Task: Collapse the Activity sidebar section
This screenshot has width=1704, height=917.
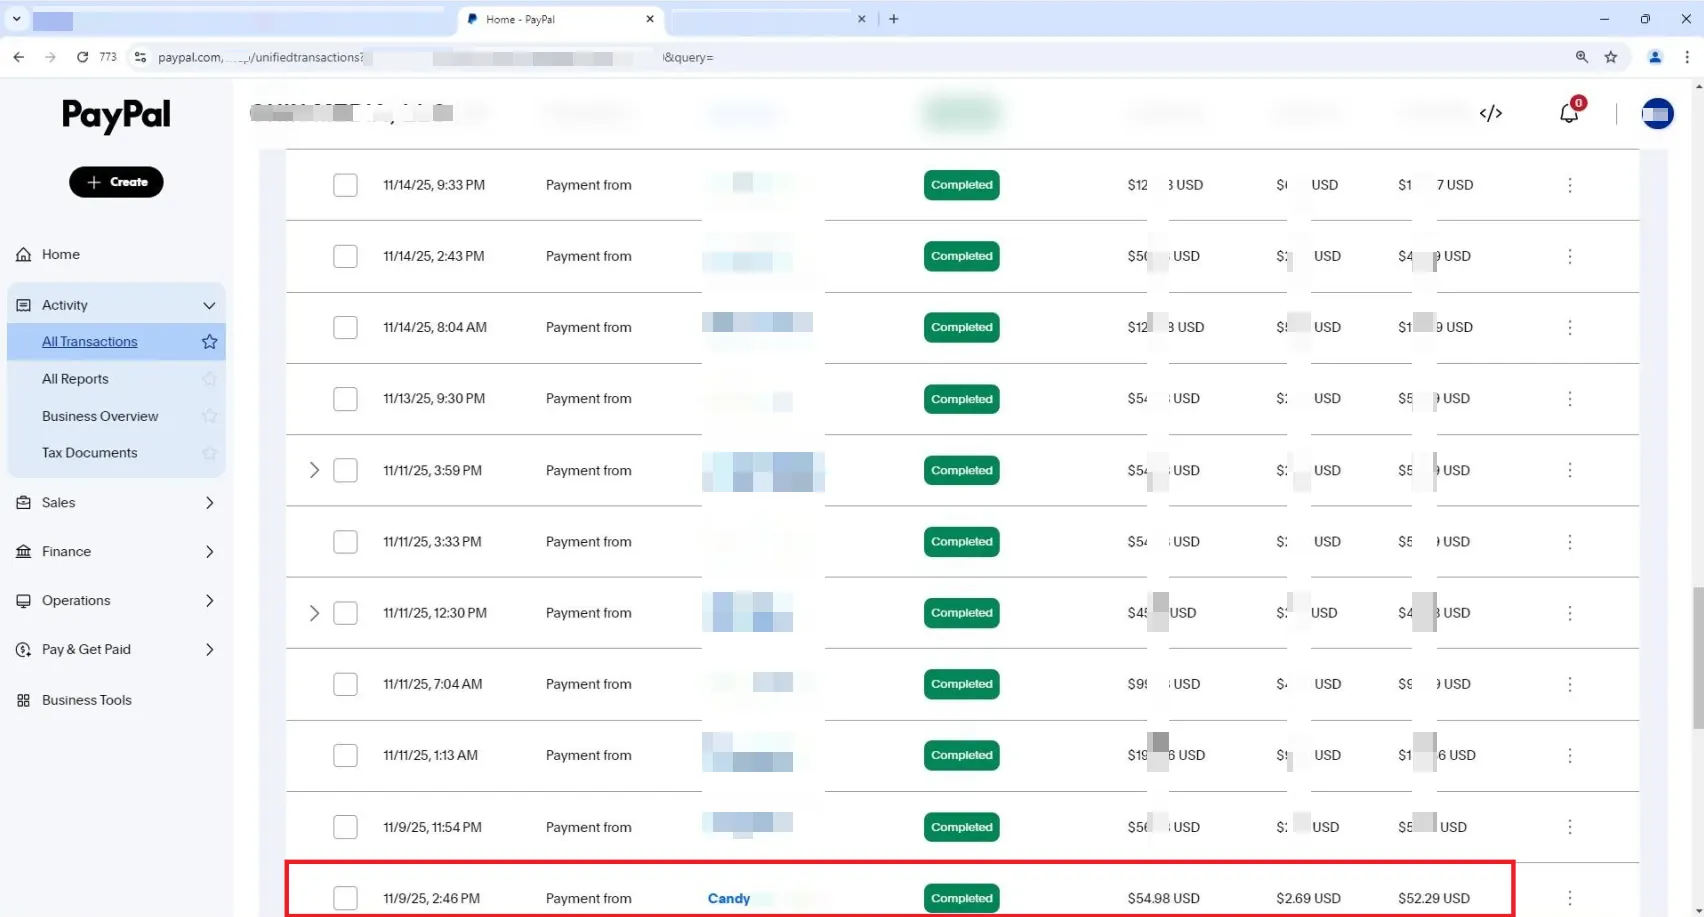Action: 209,305
